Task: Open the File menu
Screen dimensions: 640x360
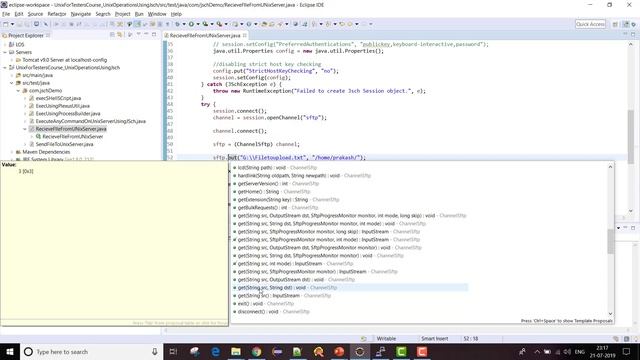Action: (6, 14)
